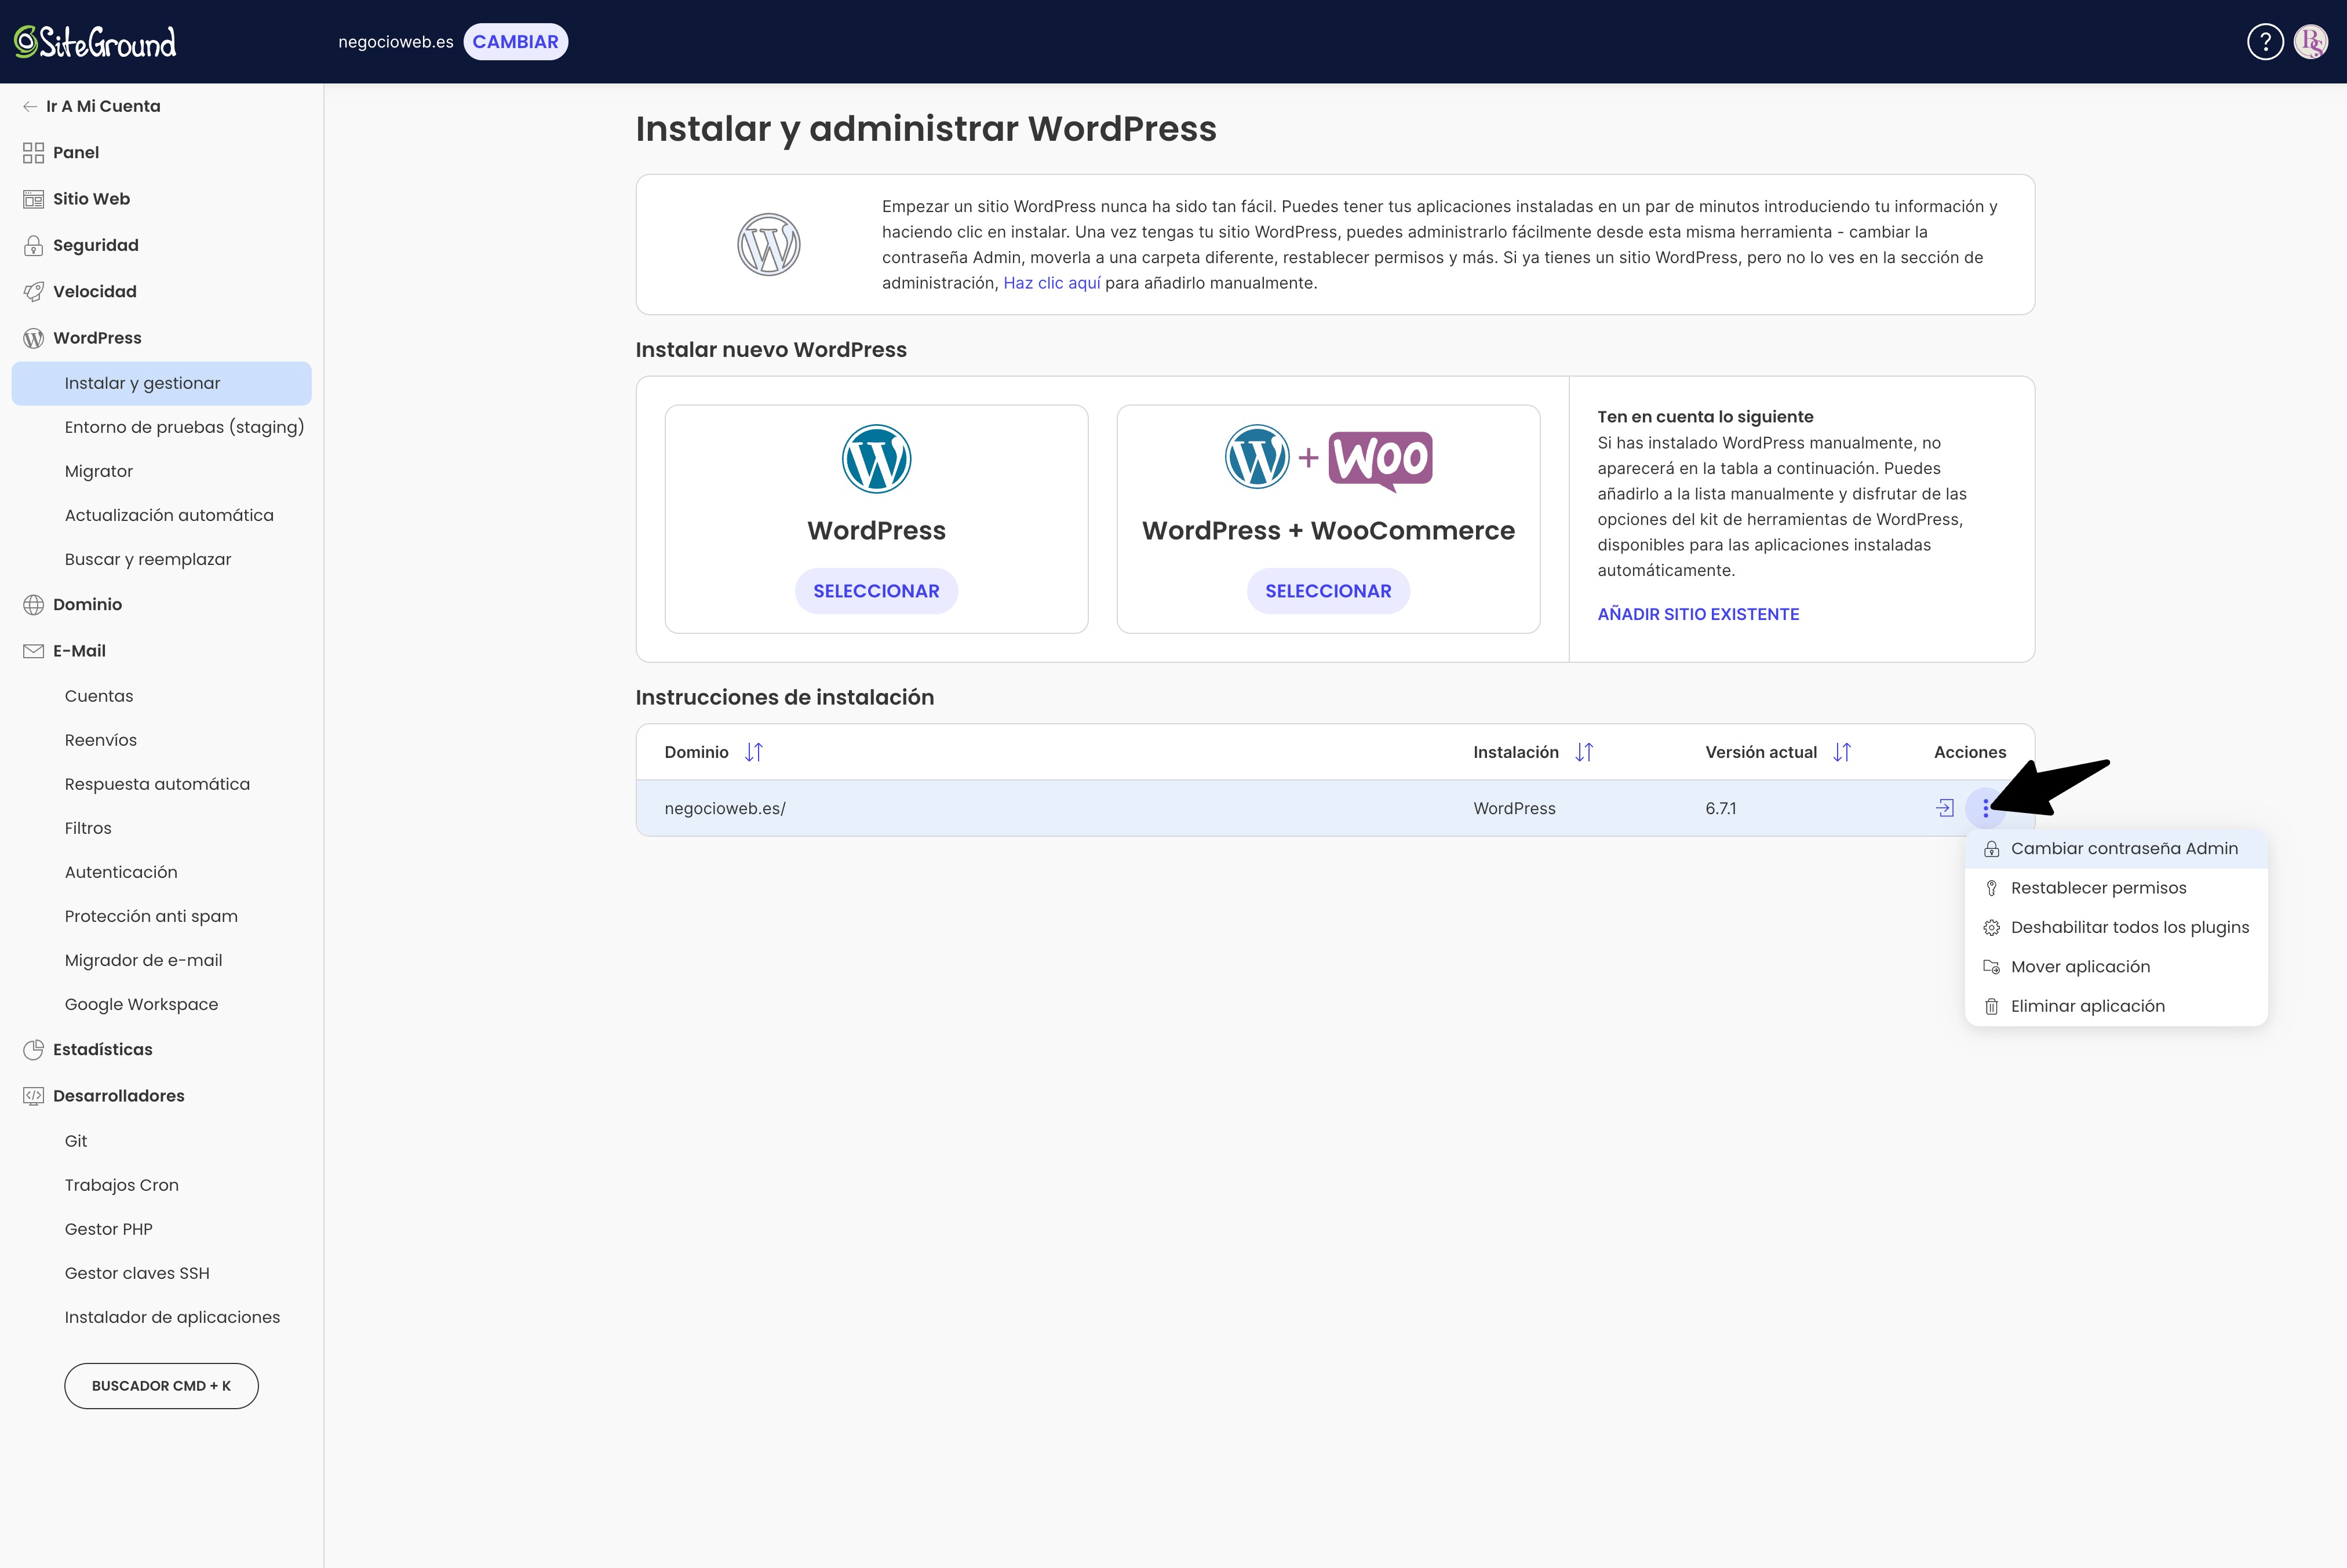The image size is (2347, 1568).
Task: Click the gear icon beside Deshabilitar todos los plugins
Action: coord(1991,928)
